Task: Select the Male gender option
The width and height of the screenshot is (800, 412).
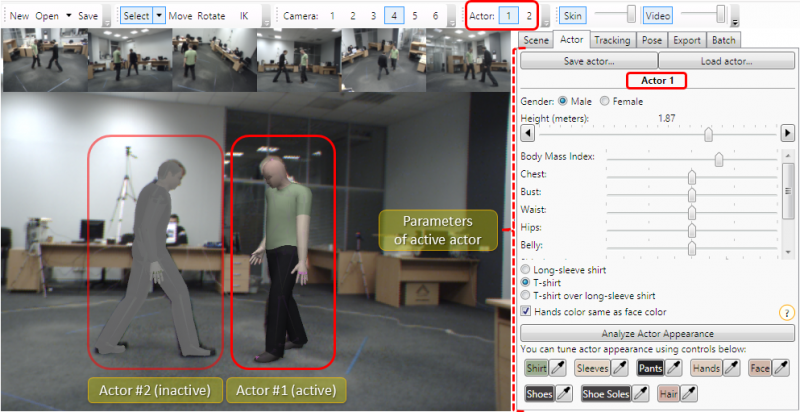Action: (563, 101)
